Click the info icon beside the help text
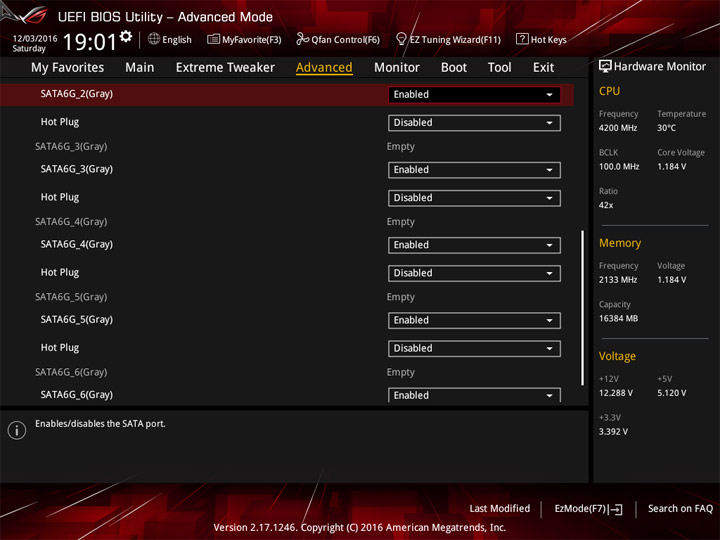 [17, 430]
